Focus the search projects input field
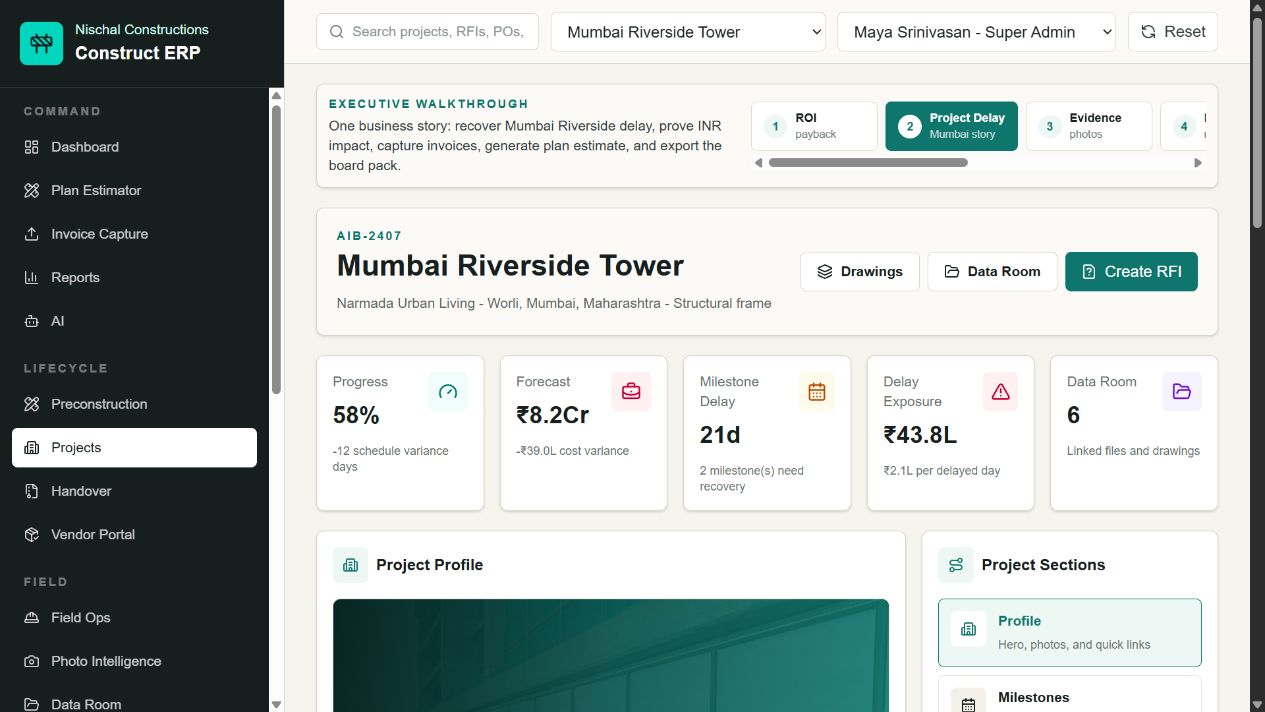1265x712 pixels. point(427,32)
